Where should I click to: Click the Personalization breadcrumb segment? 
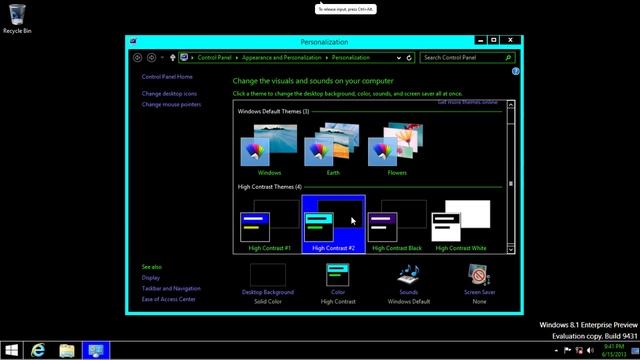pyautogui.click(x=351, y=58)
